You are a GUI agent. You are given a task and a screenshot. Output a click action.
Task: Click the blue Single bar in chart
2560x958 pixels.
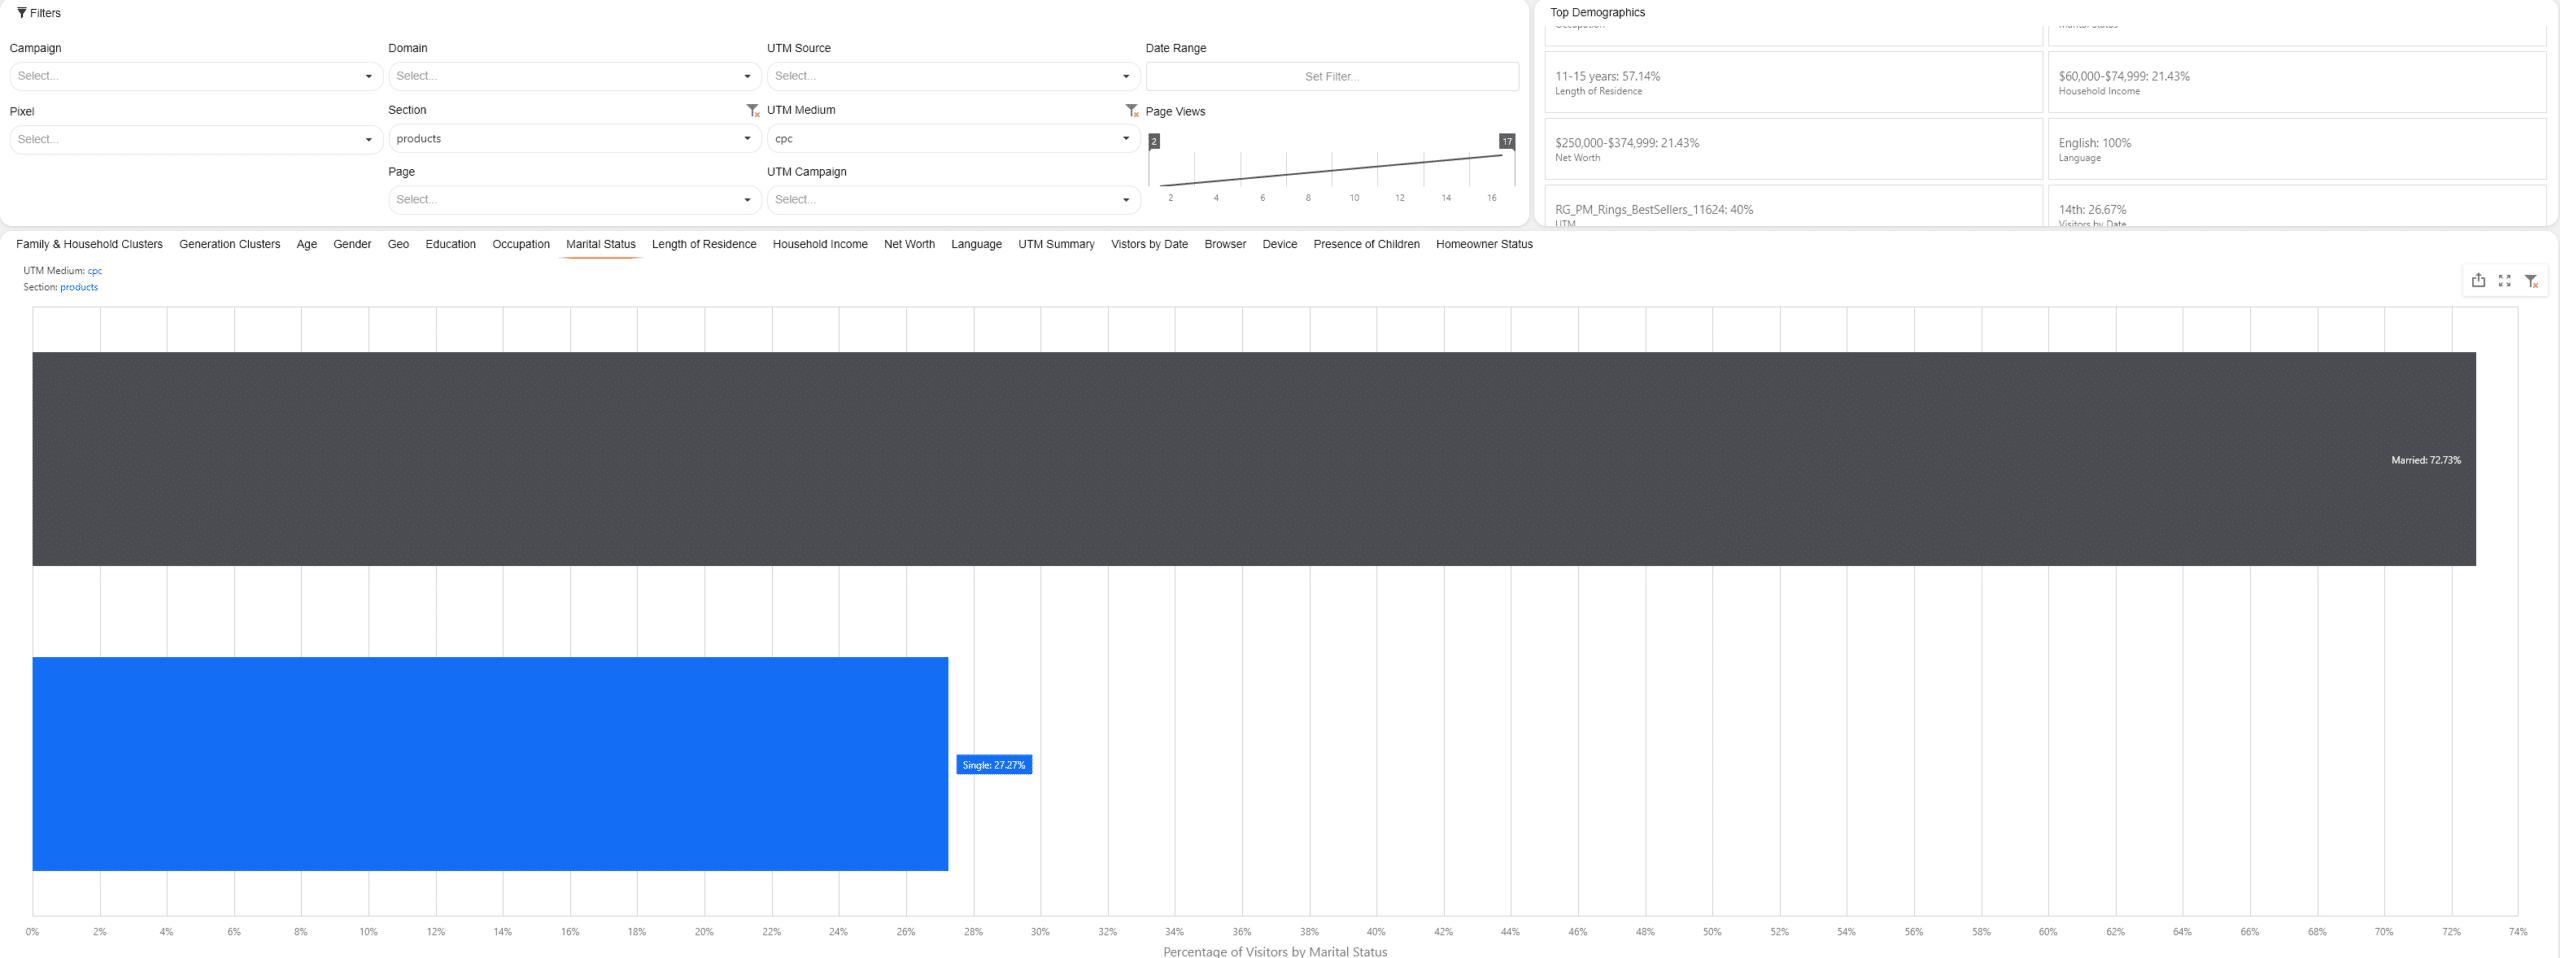point(490,764)
